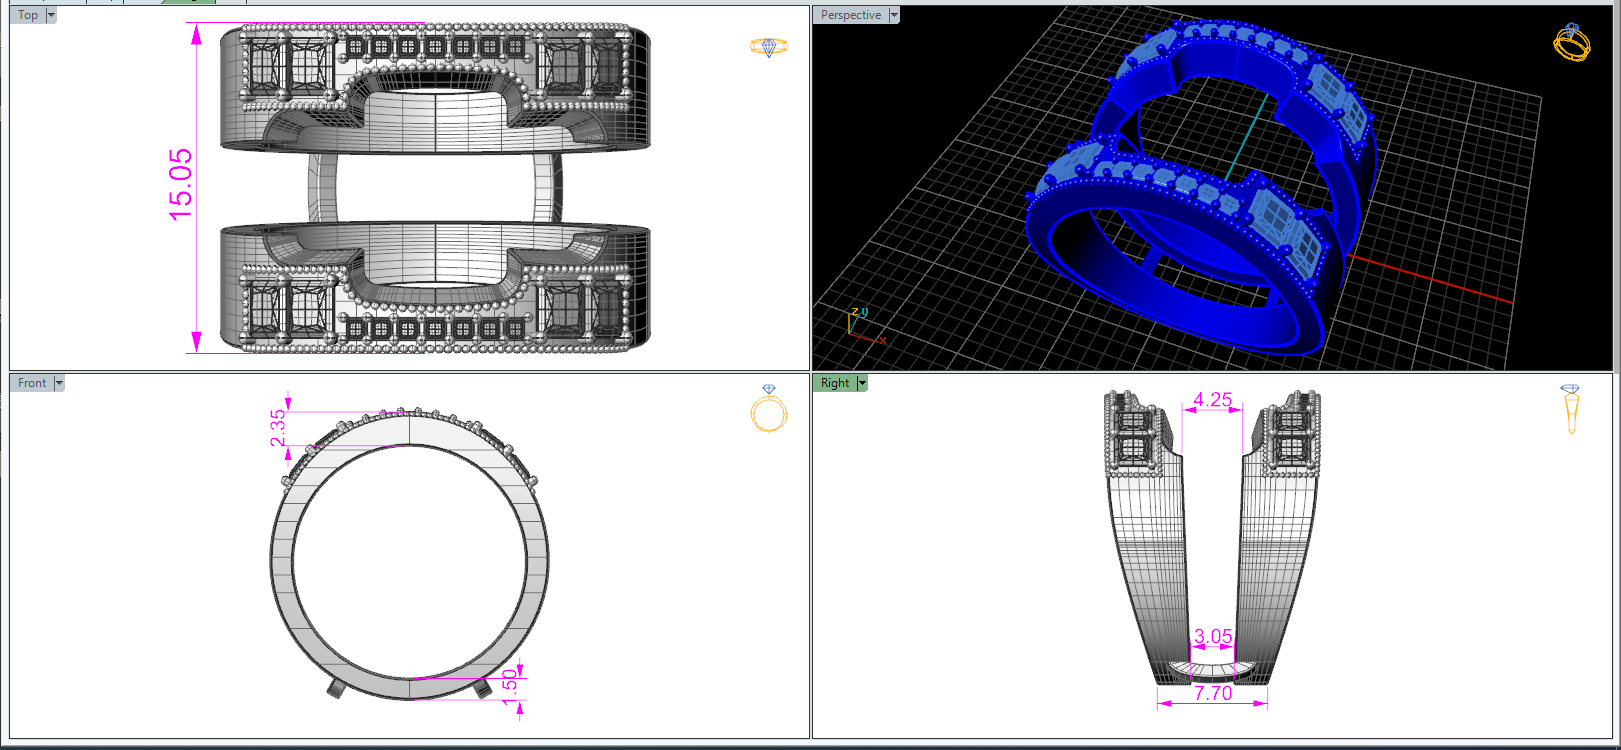Image resolution: width=1621 pixels, height=750 pixels.
Task: Select the 3.05 dimension in Right viewport
Action: click(x=1213, y=636)
